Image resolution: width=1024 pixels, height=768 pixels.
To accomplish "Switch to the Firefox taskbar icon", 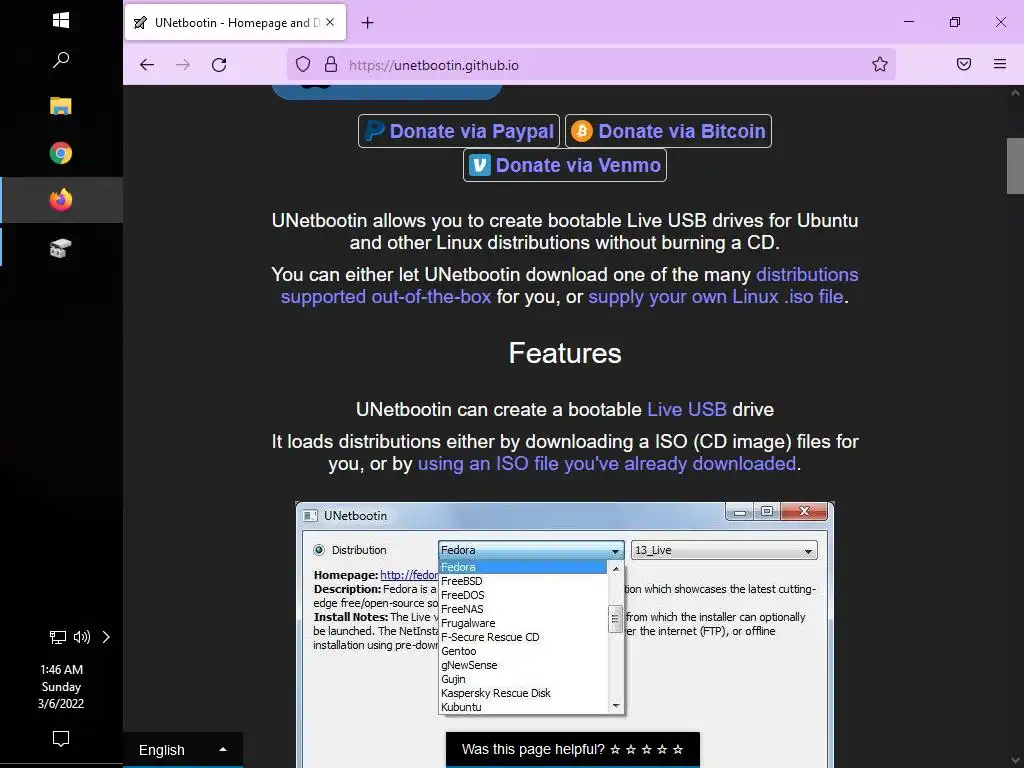I will click(61, 200).
